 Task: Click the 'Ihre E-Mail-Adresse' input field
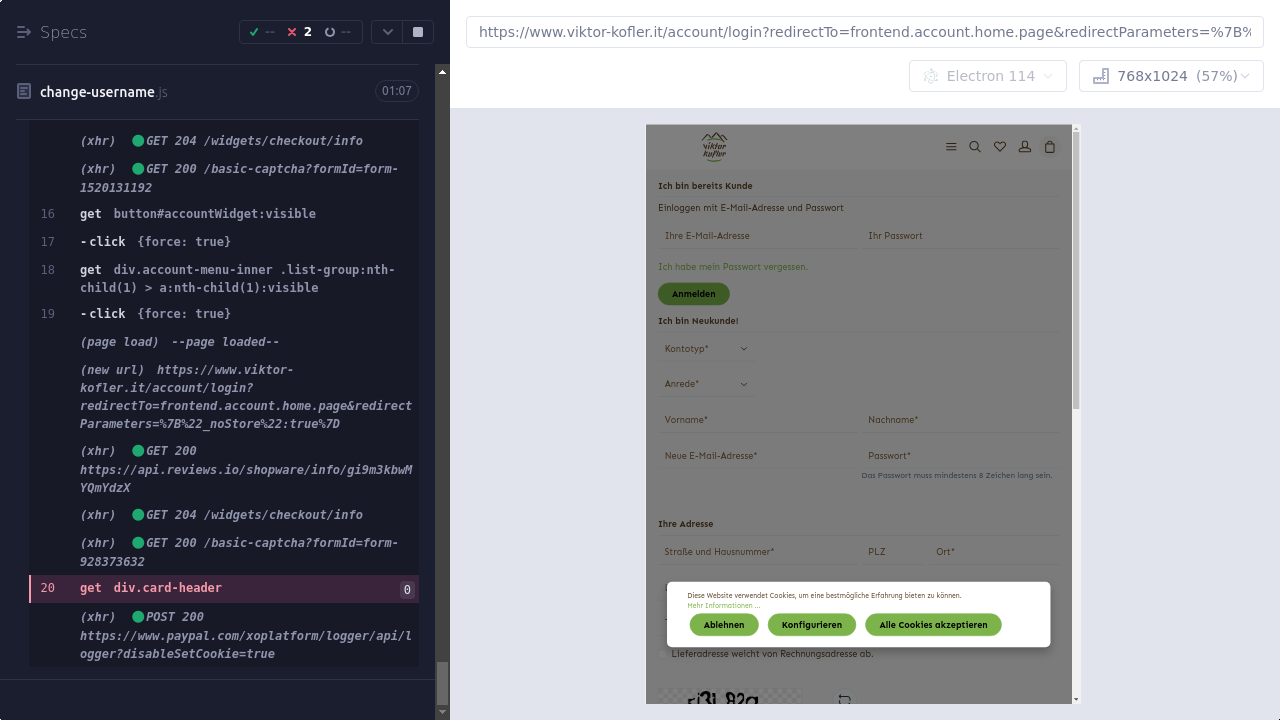[755, 236]
